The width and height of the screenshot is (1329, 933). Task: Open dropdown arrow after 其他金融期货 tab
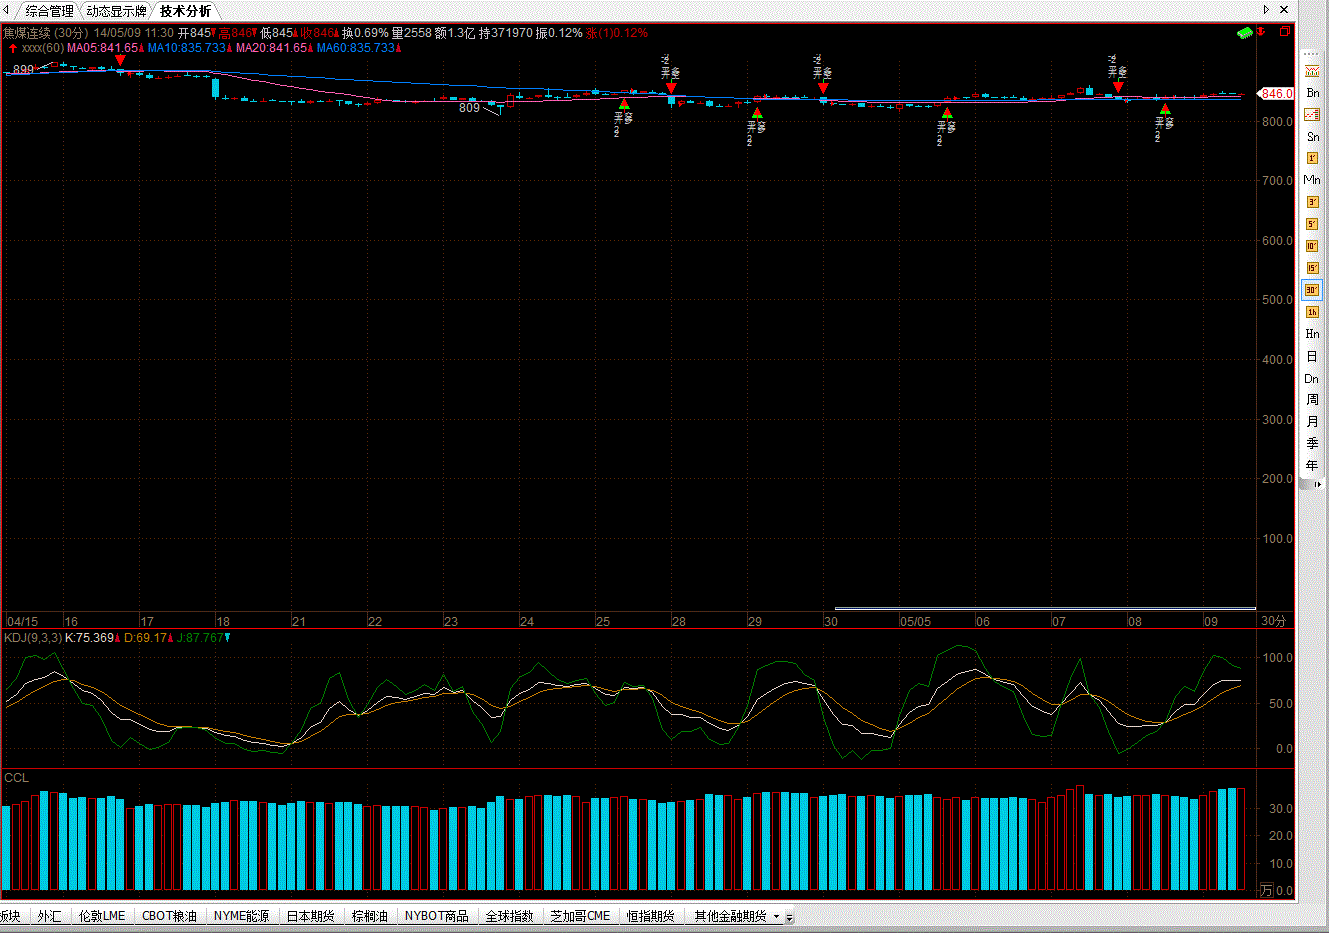pos(776,917)
